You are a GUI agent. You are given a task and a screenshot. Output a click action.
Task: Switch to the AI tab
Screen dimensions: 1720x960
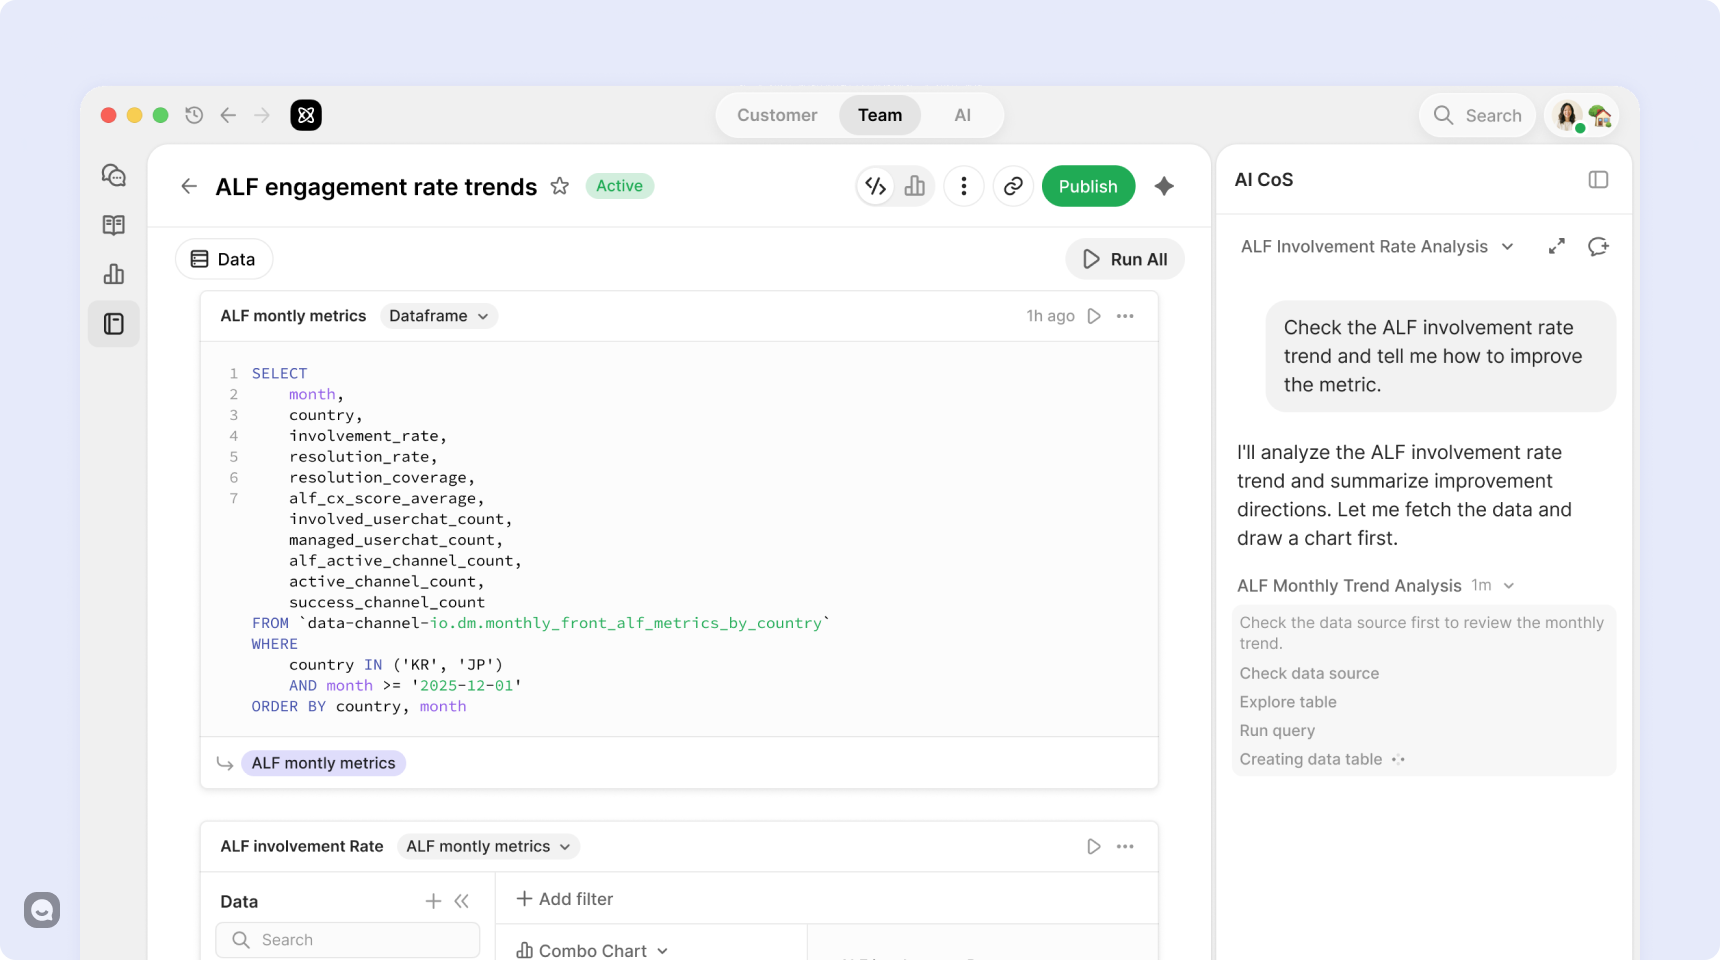(962, 115)
